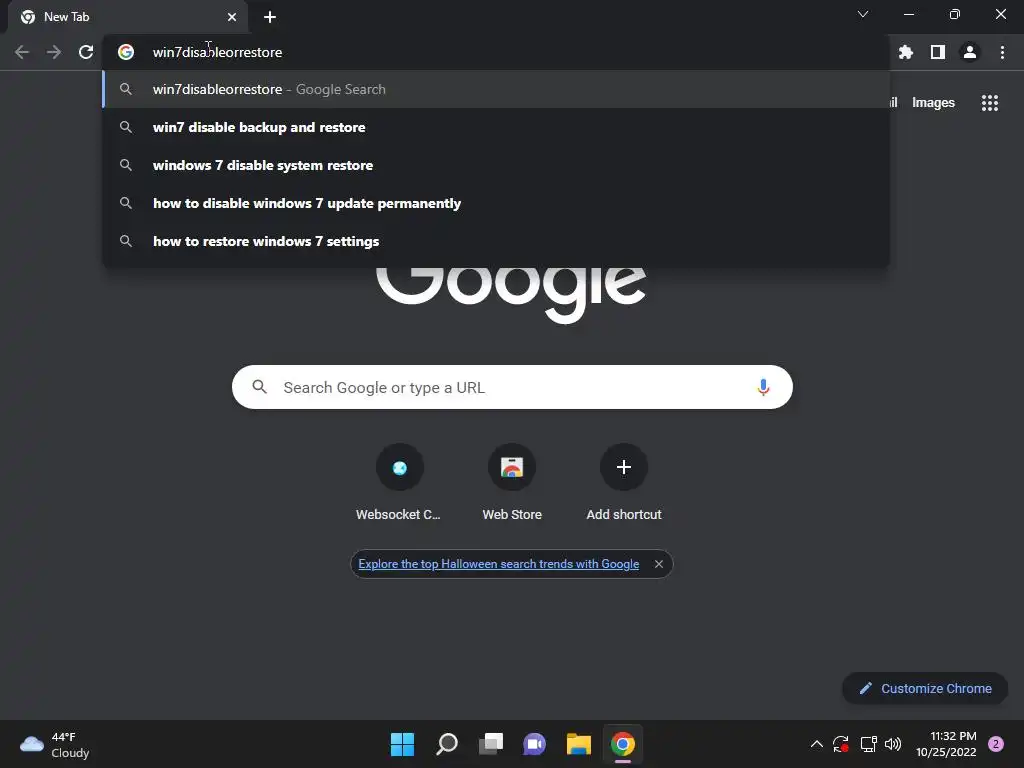1024x768 pixels.
Task: Click the search icon in the Google search box
Action: point(259,387)
